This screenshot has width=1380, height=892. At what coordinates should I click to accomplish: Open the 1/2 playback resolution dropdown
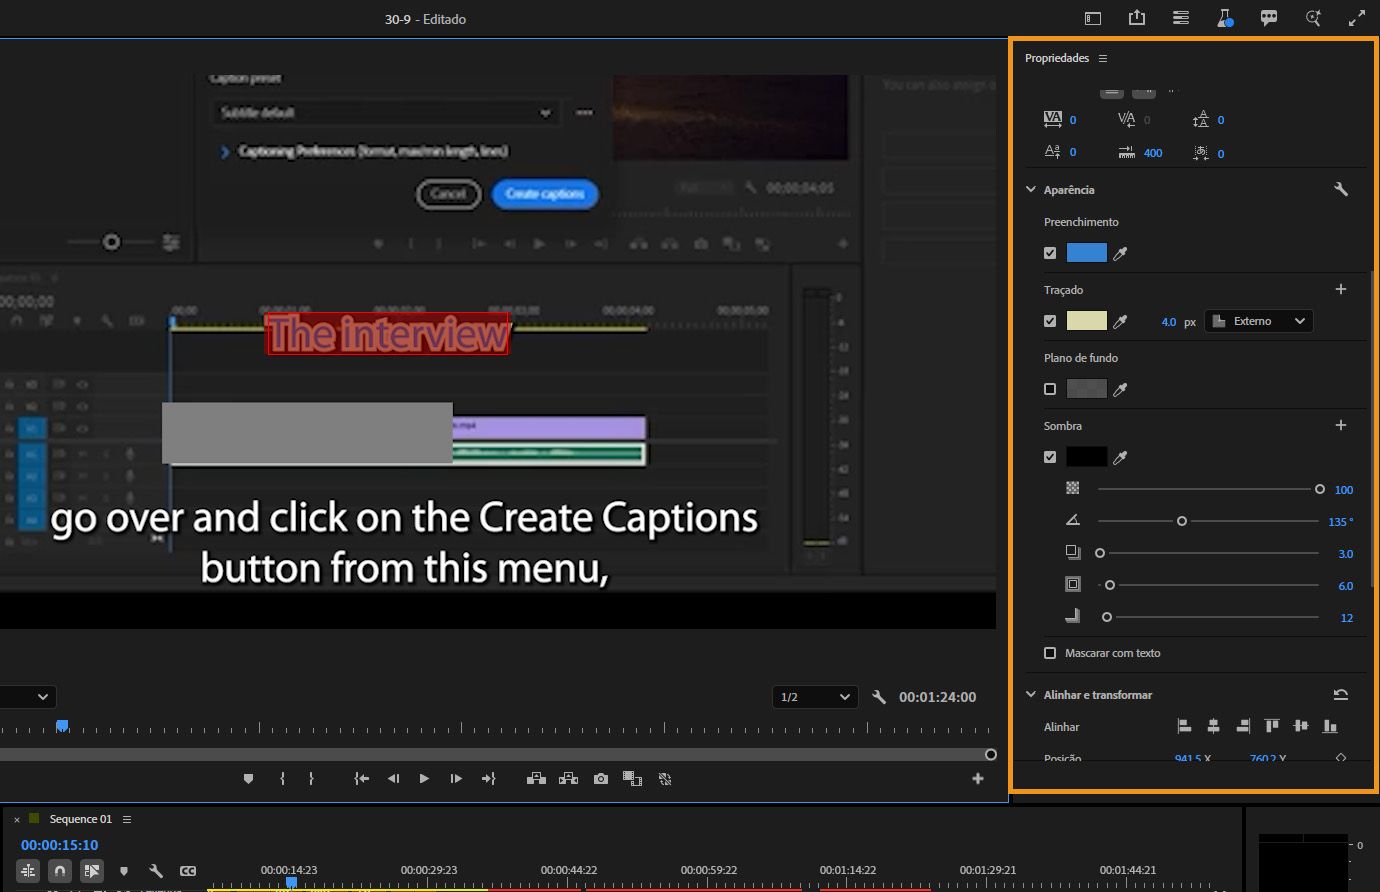[x=815, y=697]
